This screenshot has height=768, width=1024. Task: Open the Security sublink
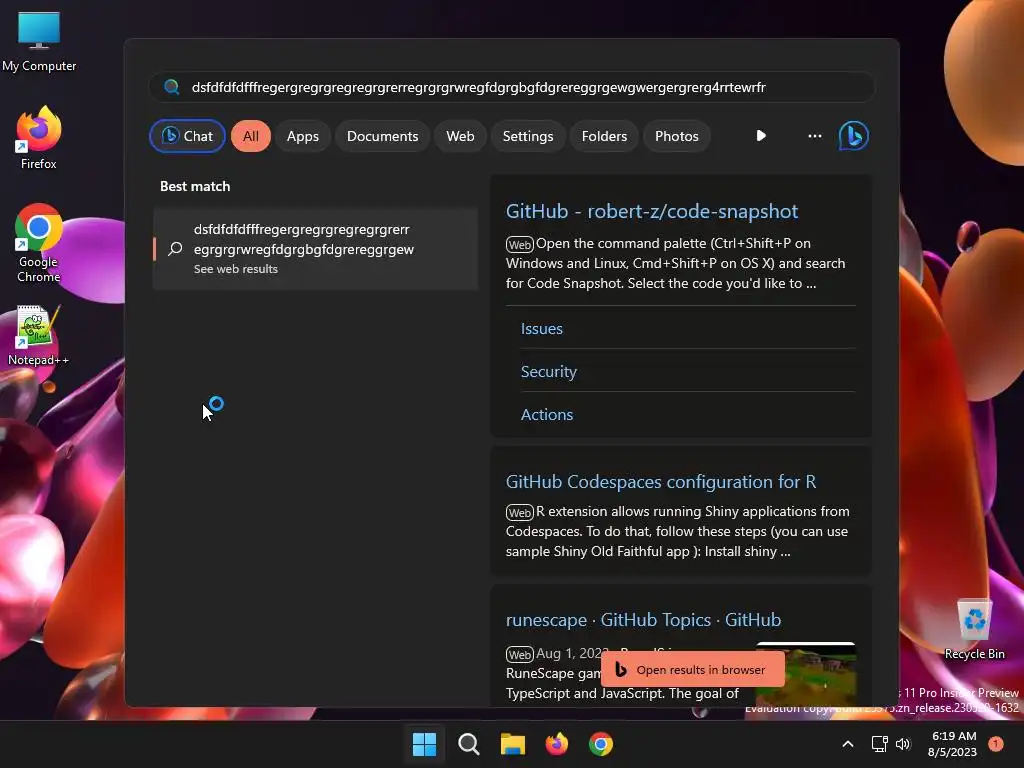point(549,372)
